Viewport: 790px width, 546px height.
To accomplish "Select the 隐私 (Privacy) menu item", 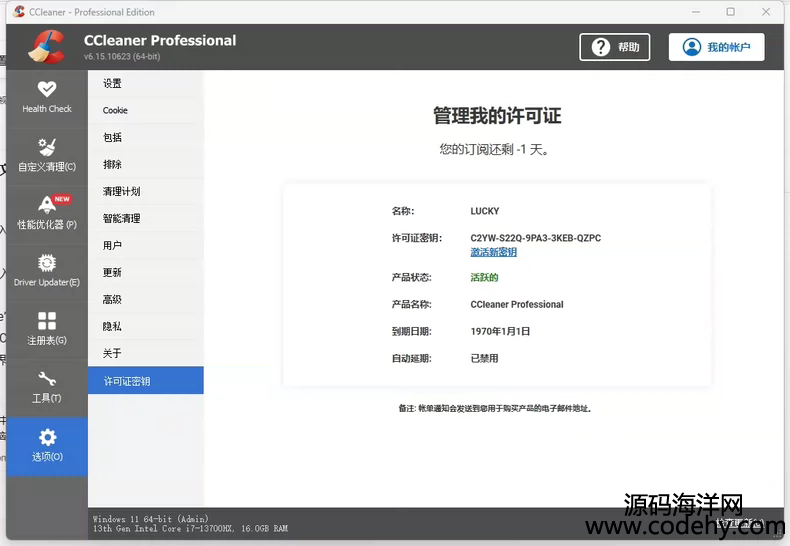I will (146, 326).
